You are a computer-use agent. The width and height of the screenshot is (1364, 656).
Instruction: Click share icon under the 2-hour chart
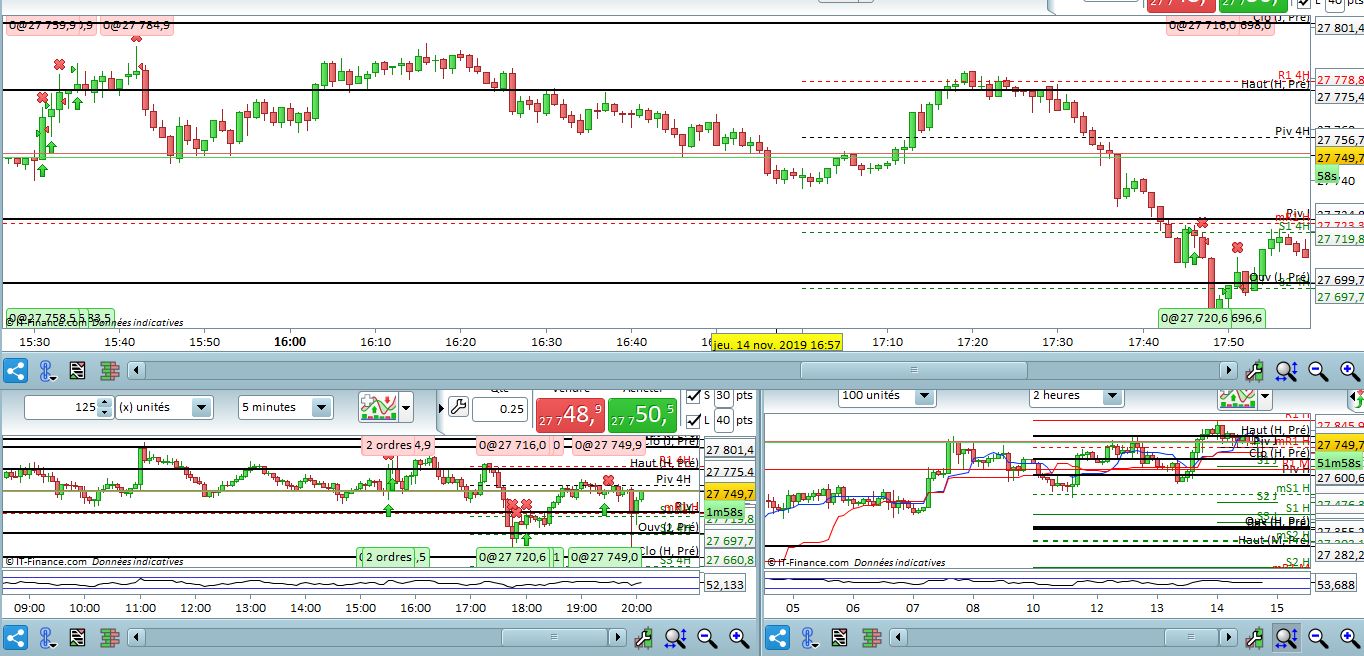click(x=778, y=637)
